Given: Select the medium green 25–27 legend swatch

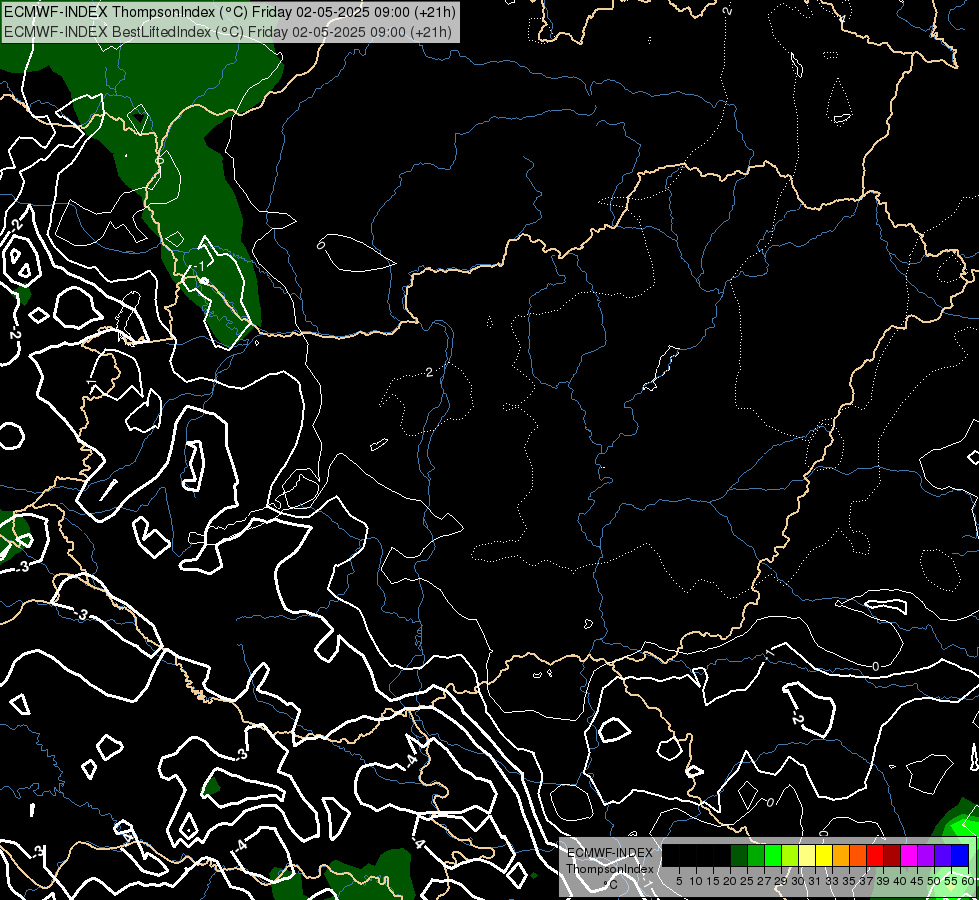Looking at the screenshot, I should [756, 855].
